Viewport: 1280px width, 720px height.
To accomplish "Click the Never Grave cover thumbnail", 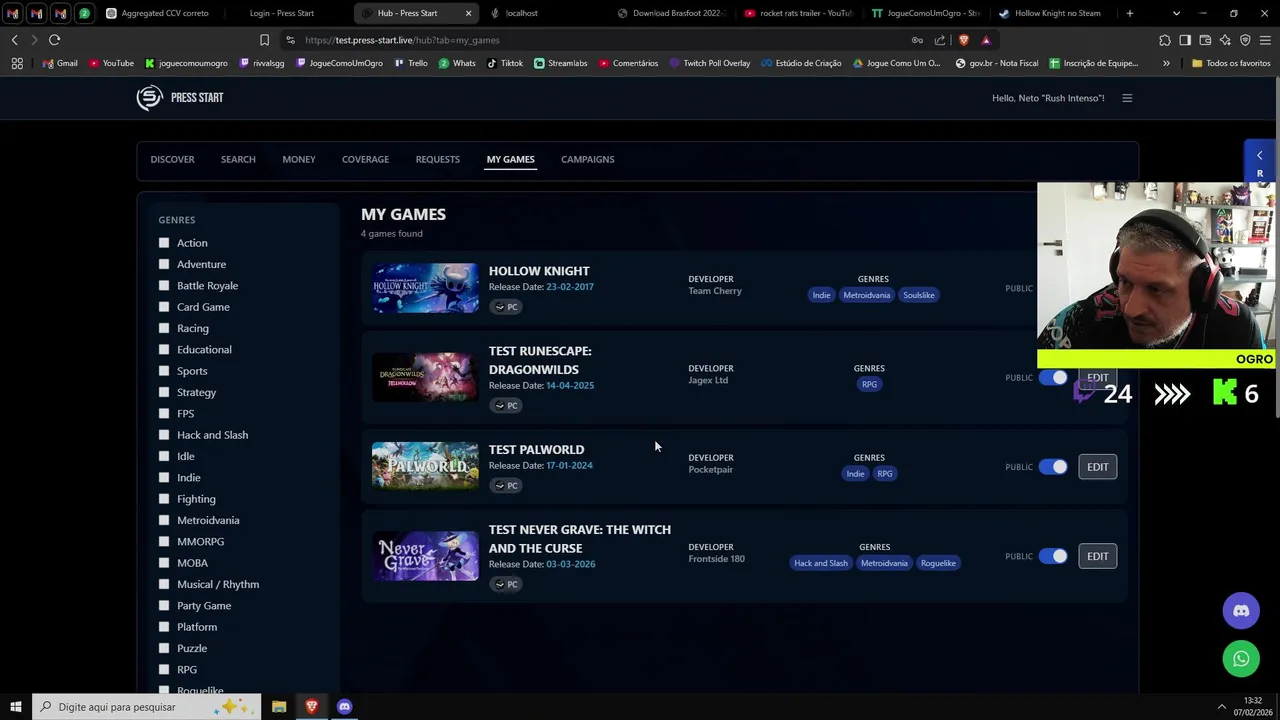I will coord(425,556).
